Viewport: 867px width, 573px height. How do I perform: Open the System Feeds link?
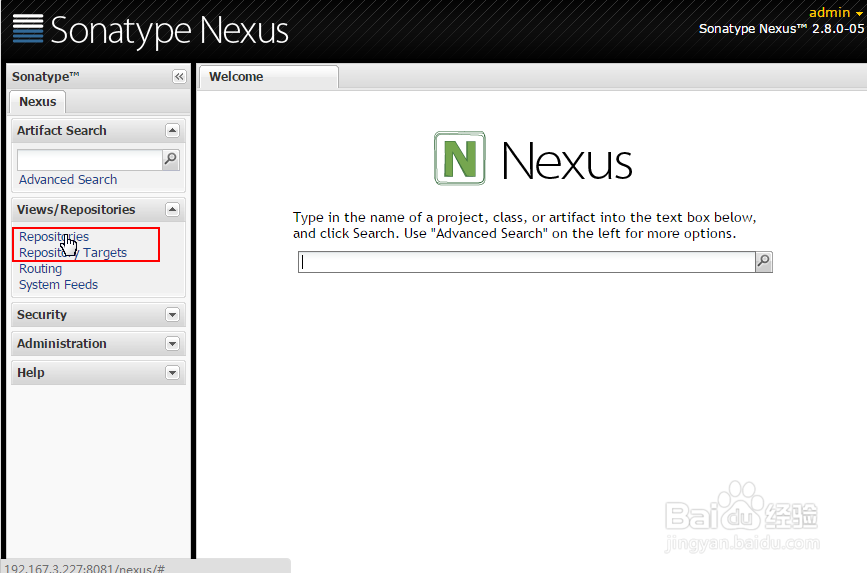(58, 285)
